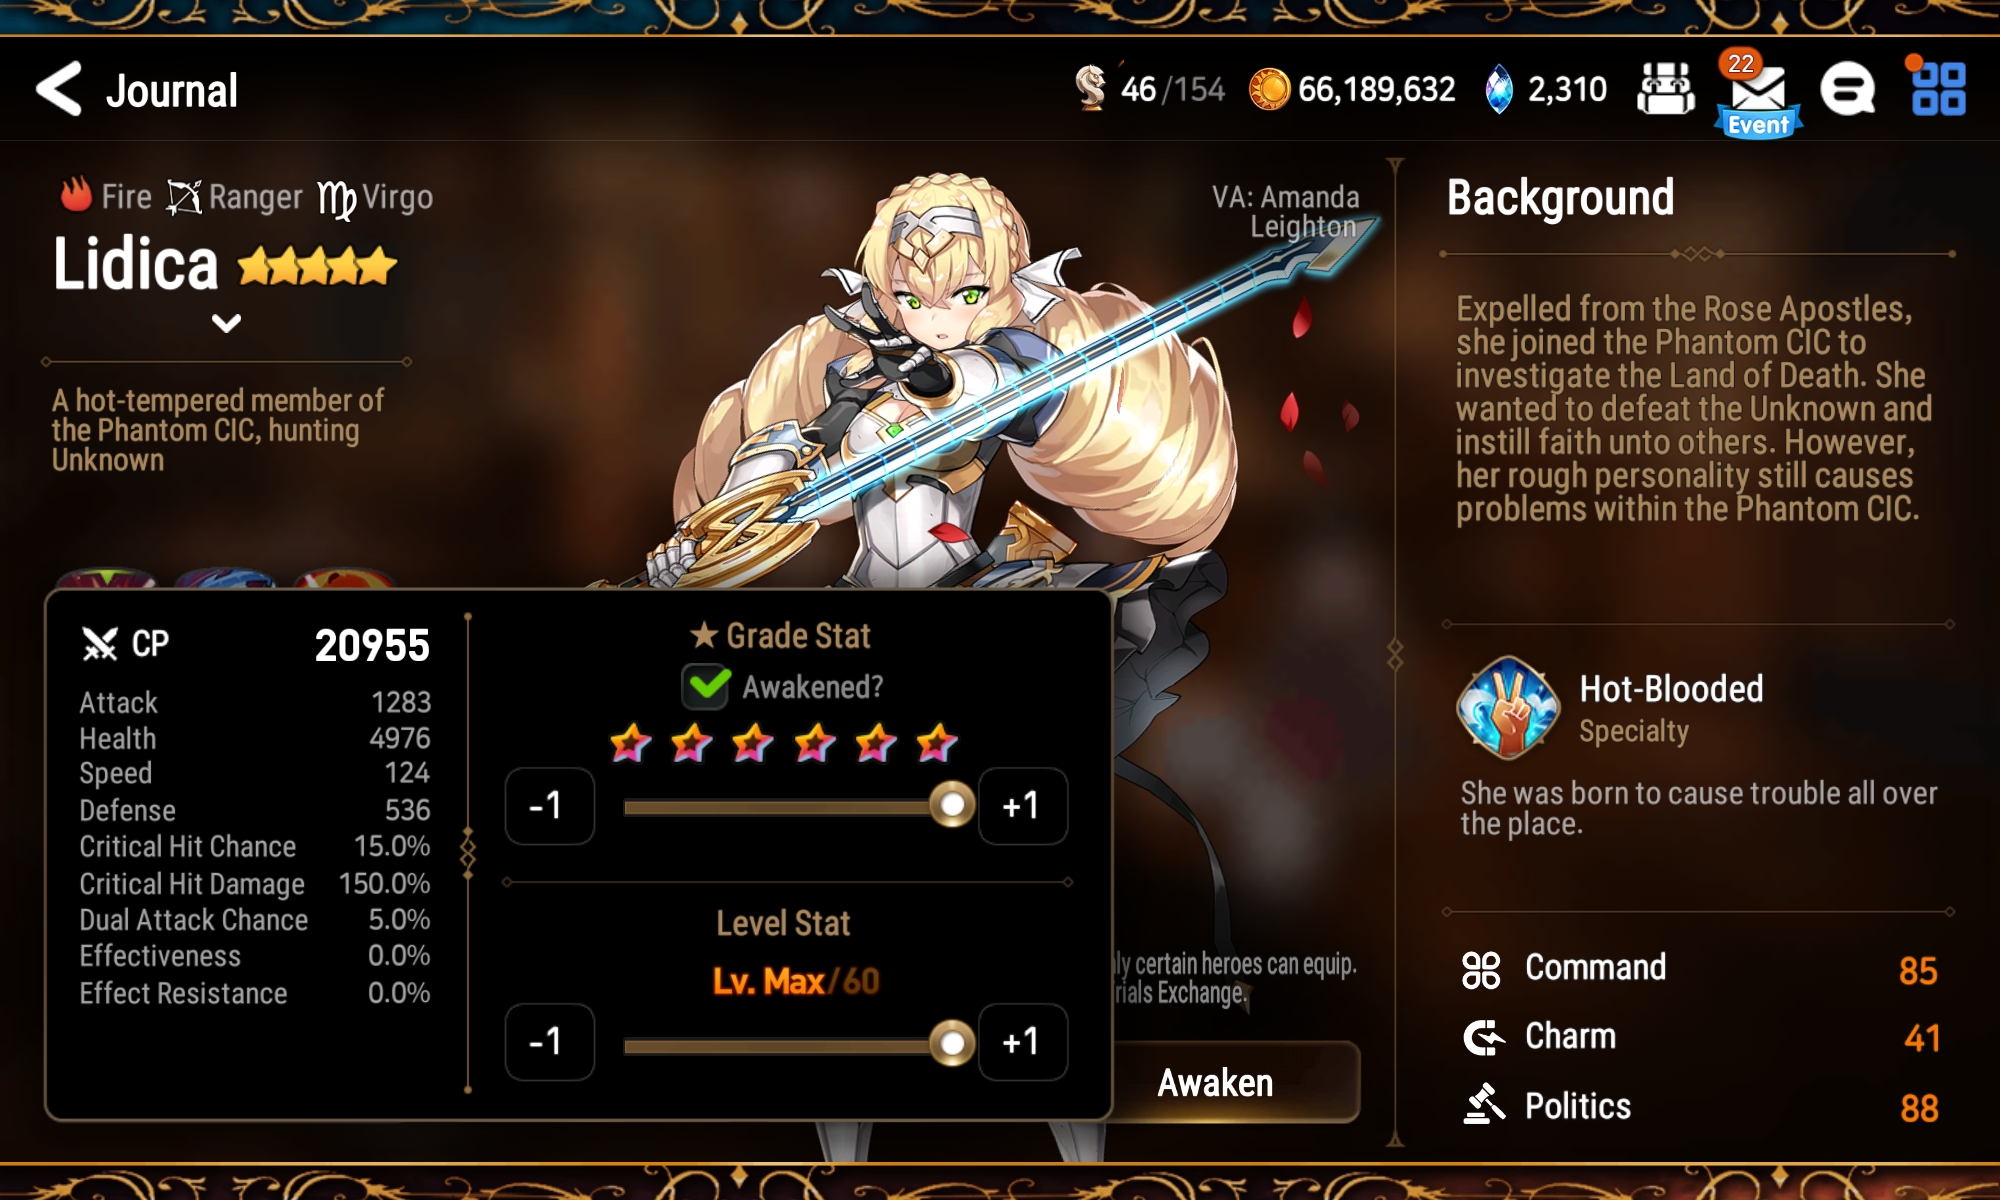Decrease Grade Stat with -1 button
This screenshot has width=2000, height=1200.
point(549,806)
